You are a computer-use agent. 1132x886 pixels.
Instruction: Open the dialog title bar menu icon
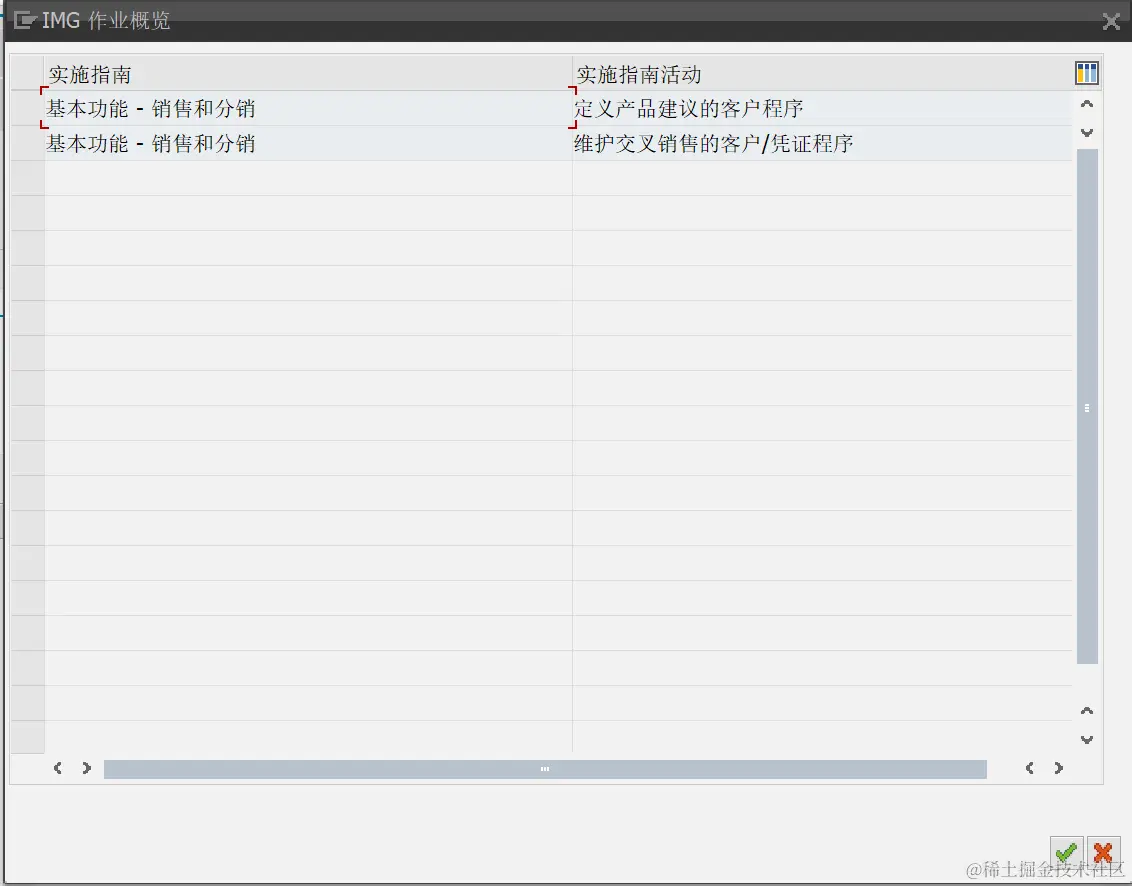tap(25, 20)
